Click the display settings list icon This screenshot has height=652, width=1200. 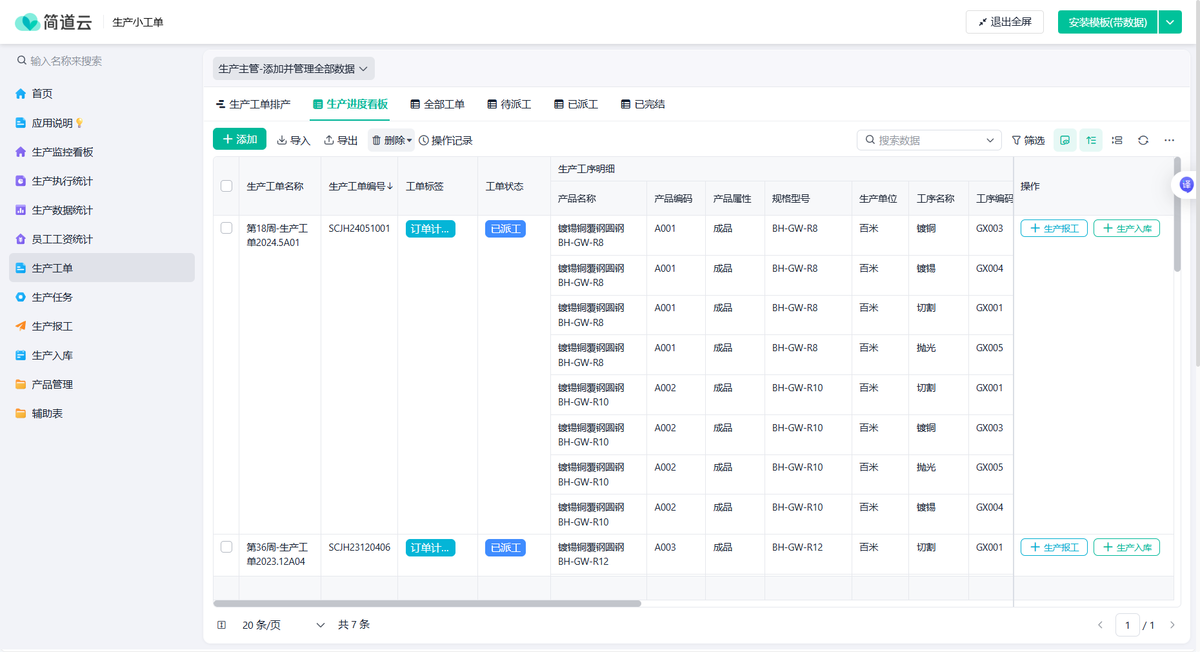1117,141
